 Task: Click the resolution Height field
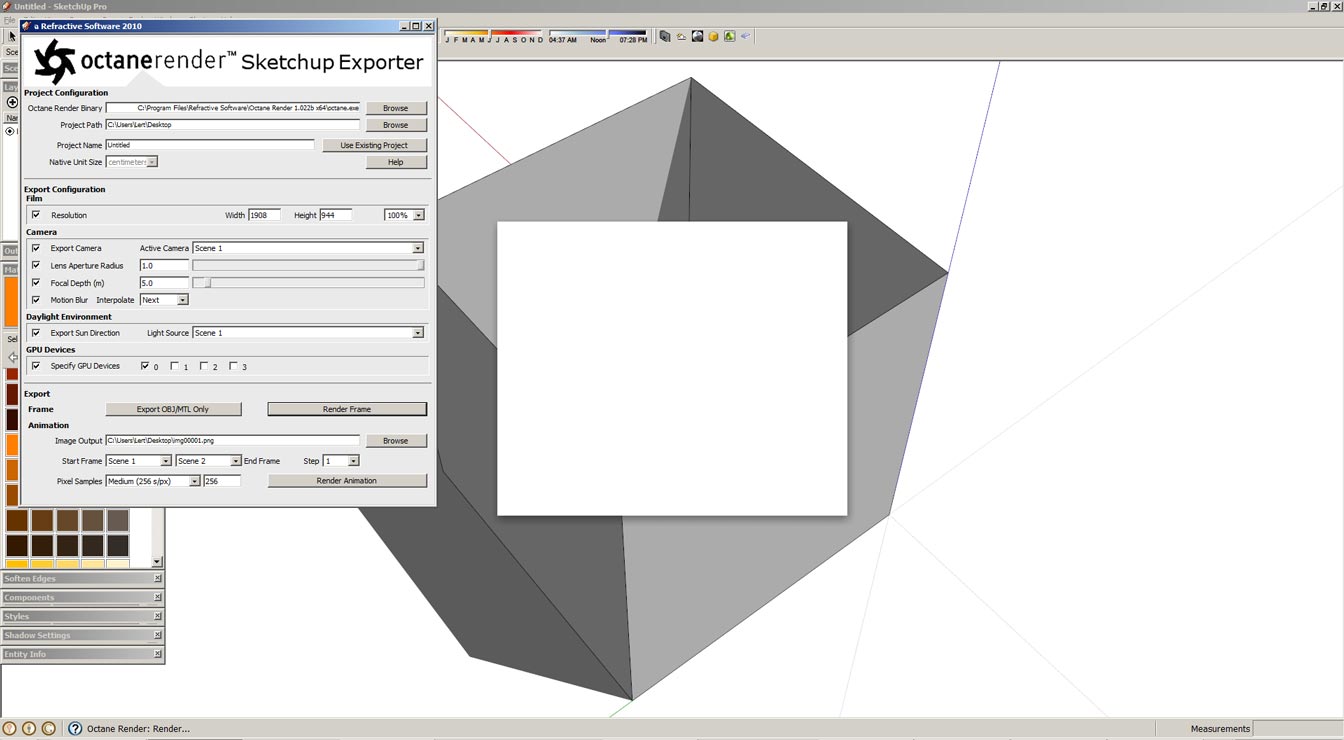coord(336,215)
